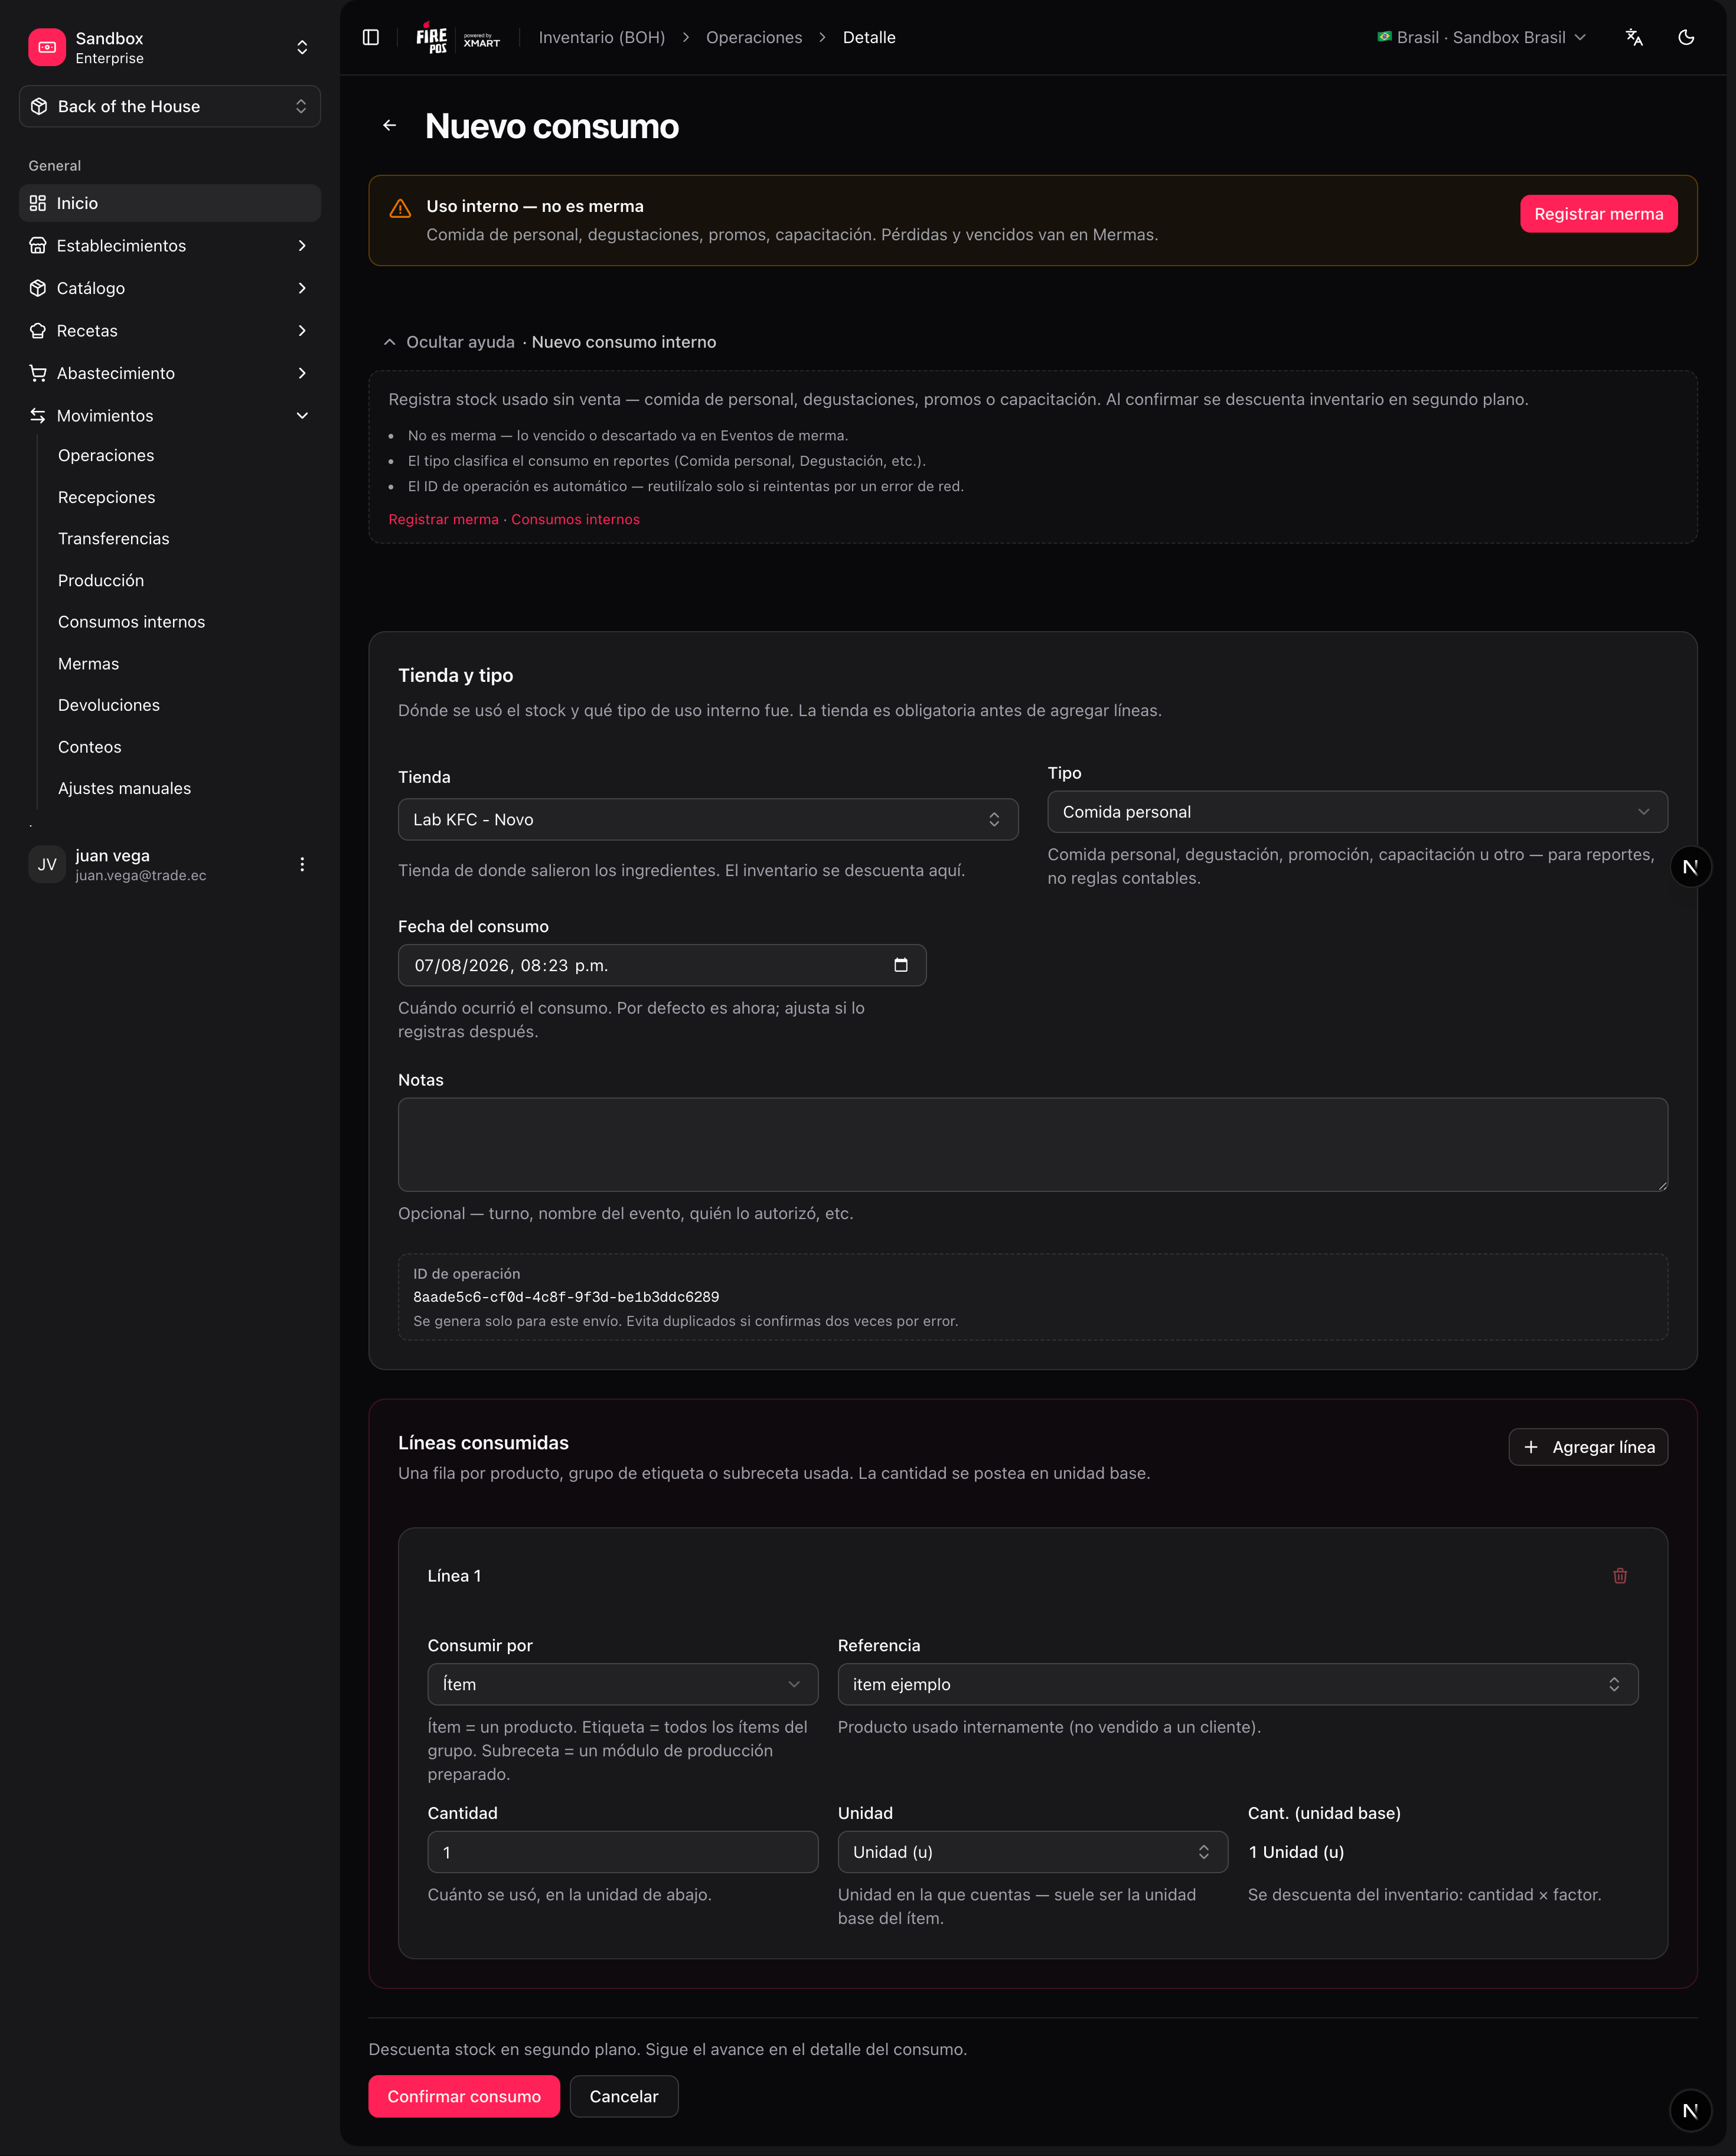The height and width of the screenshot is (2156, 1736).
Task: Open Devoluciones submenu item
Action: click(x=109, y=705)
